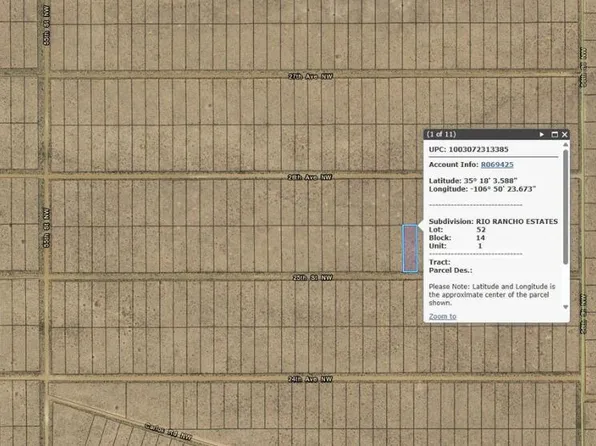The image size is (596, 446).
Task: Click the 25th St NW road label
Action: click(312, 278)
